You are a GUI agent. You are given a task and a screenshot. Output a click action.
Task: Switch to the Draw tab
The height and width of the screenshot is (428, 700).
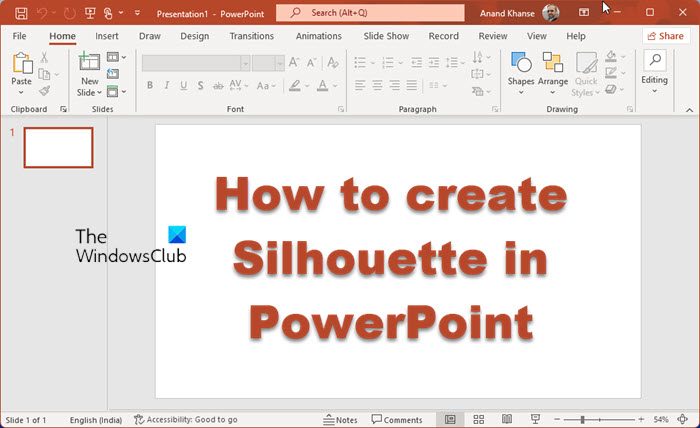coord(150,36)
